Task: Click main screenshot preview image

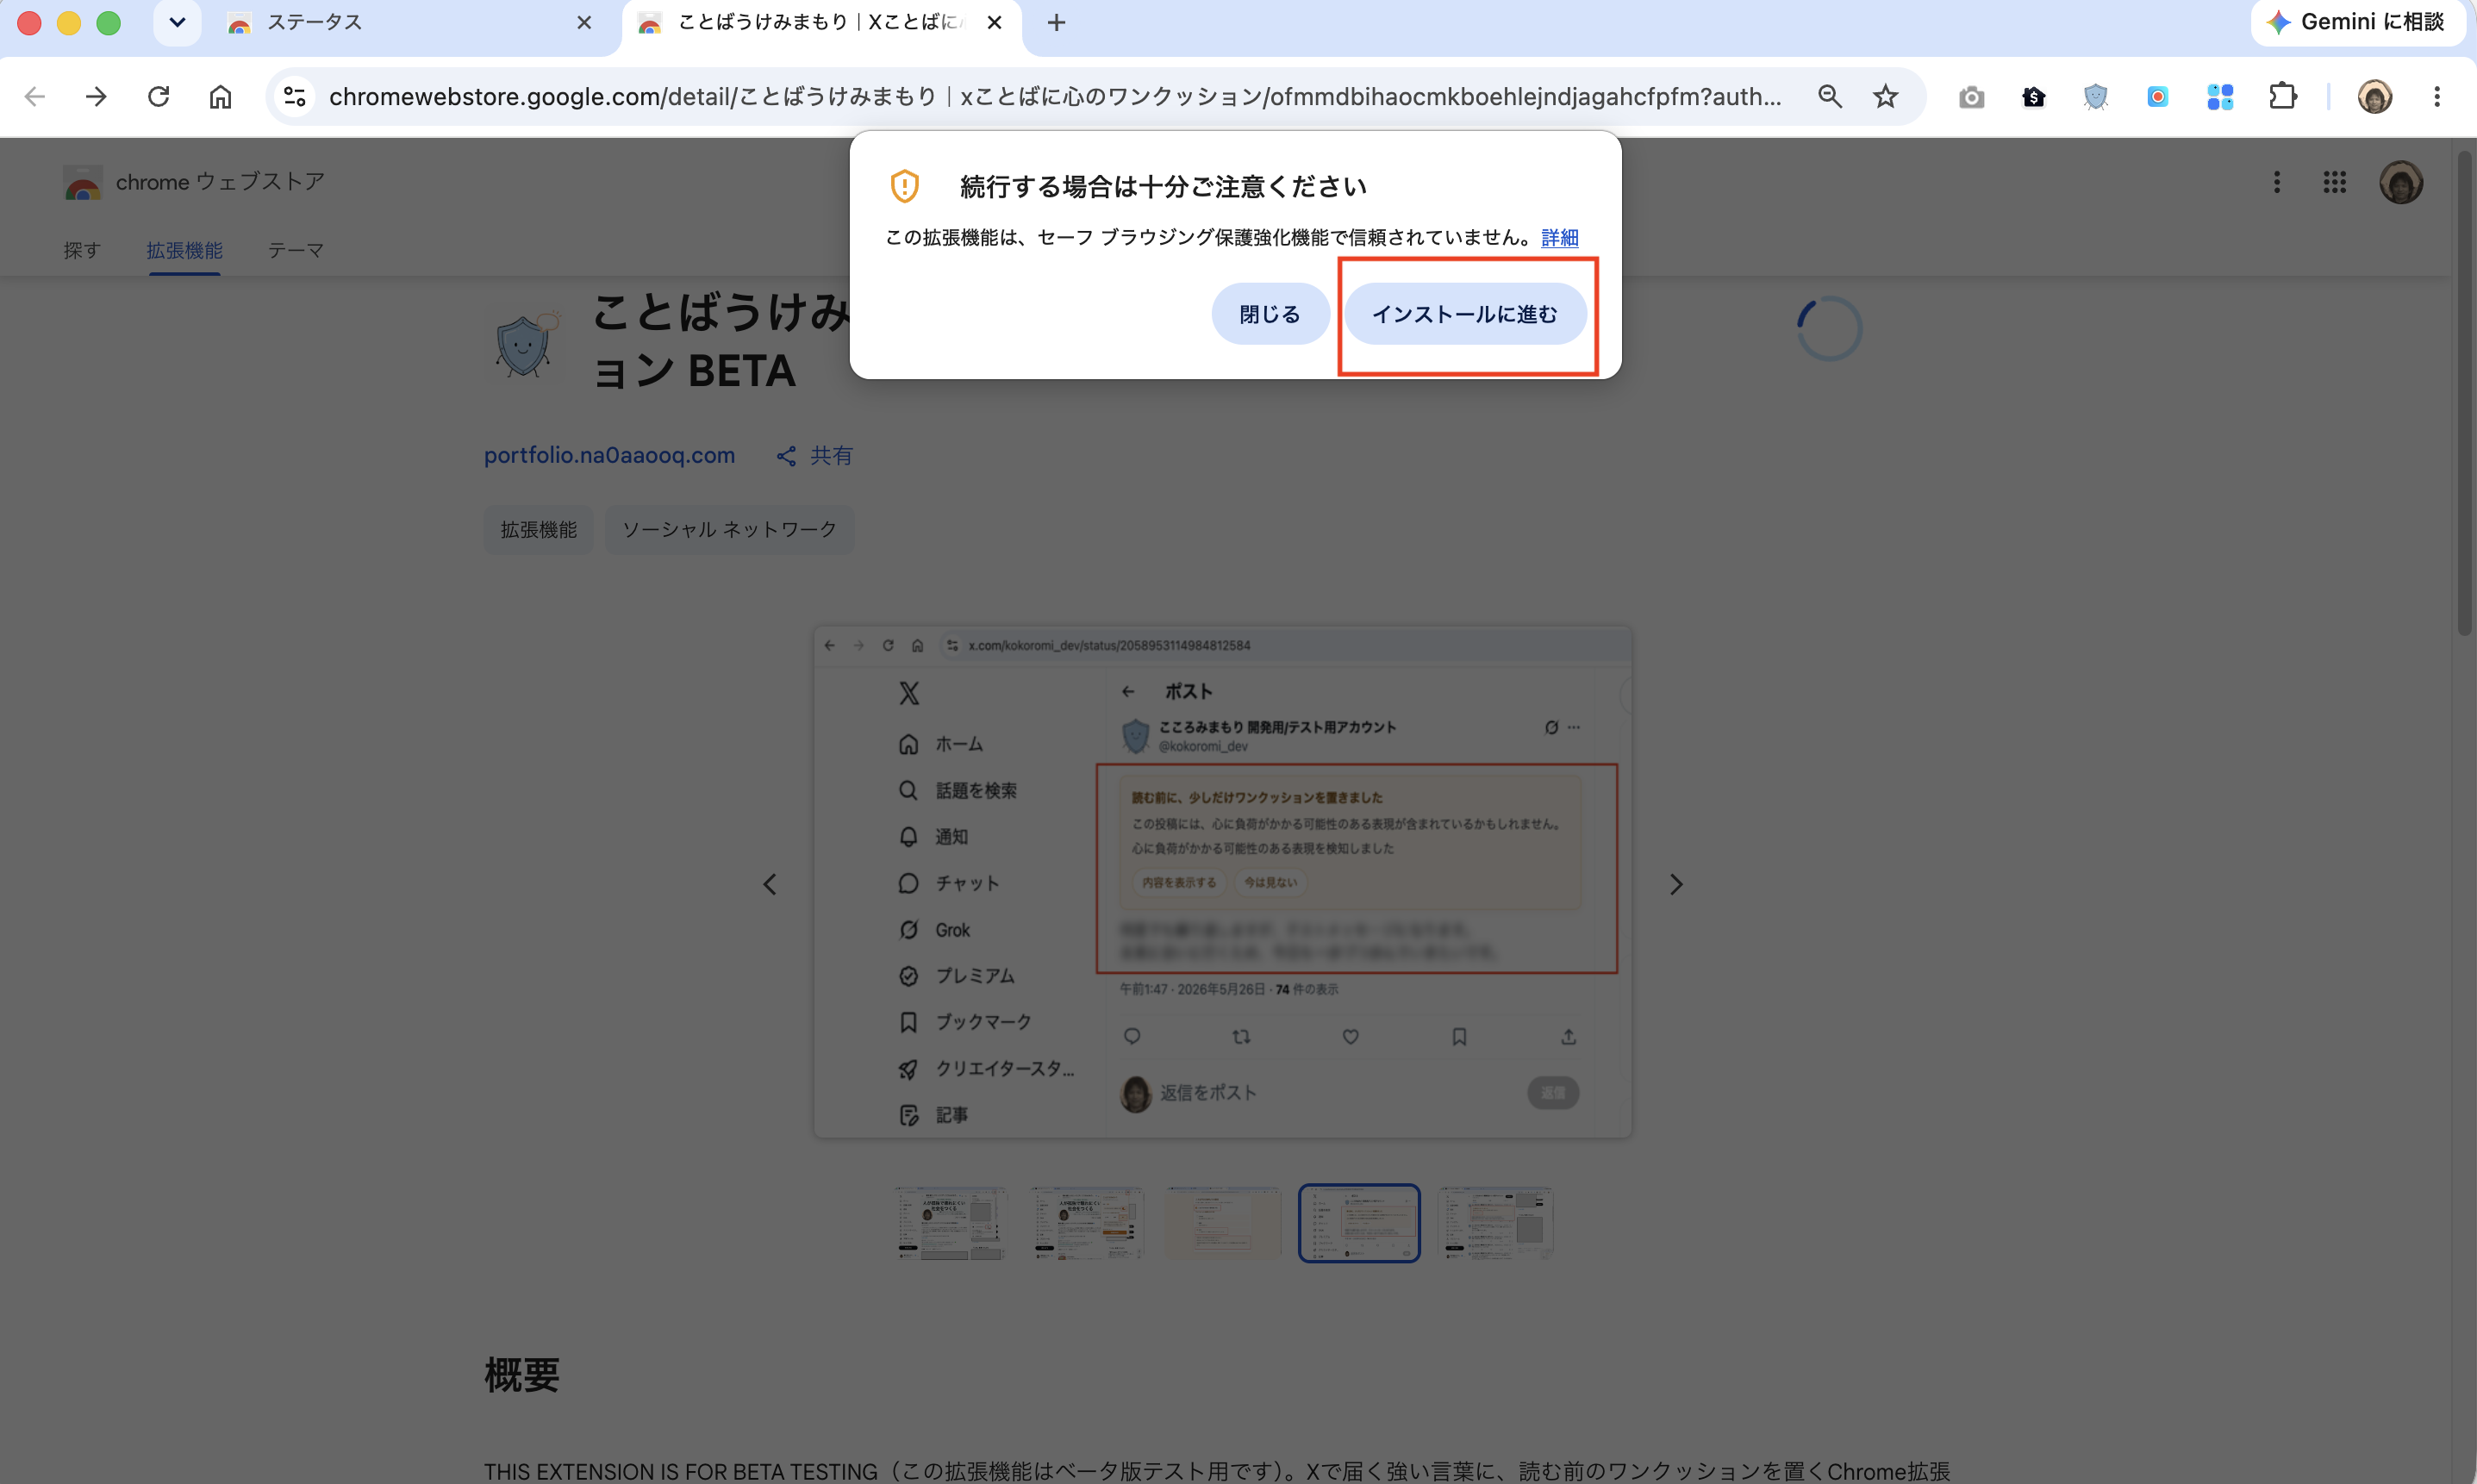Action: click(x=1223, y=882)
